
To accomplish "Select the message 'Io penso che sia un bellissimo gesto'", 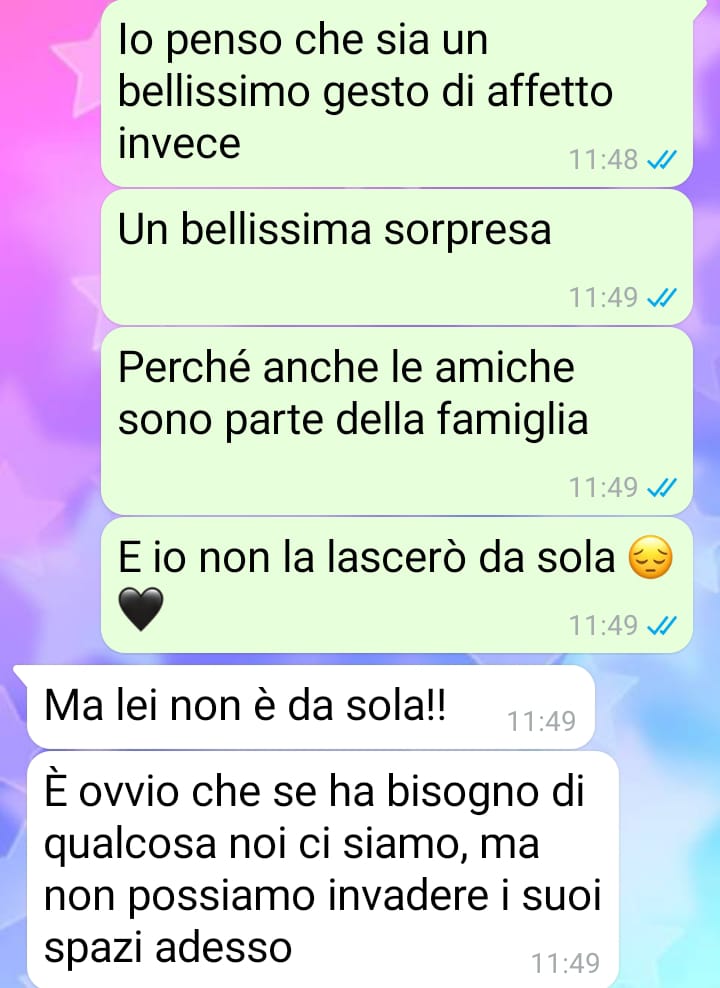I will 397,93.
